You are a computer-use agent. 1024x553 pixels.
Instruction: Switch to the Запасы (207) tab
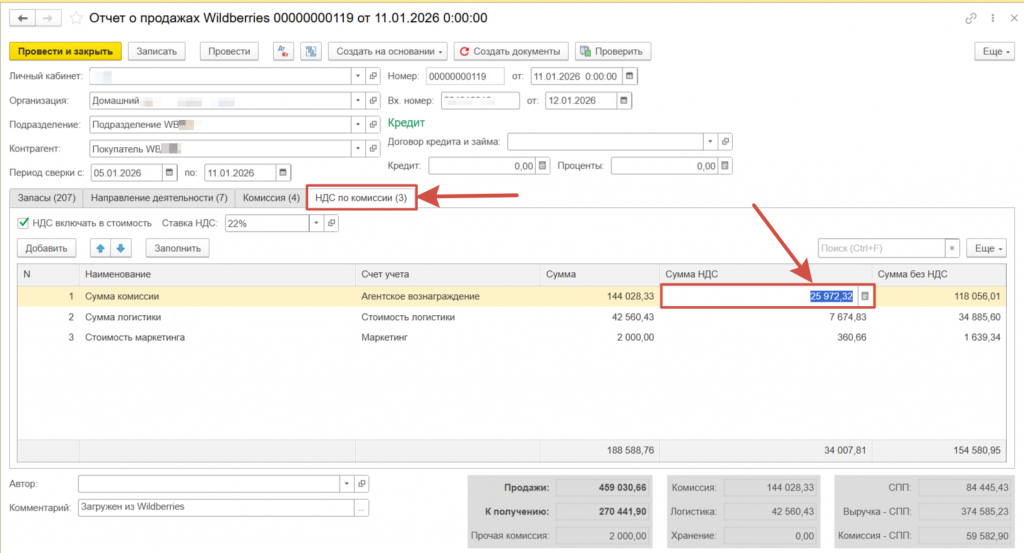(45, 198)
